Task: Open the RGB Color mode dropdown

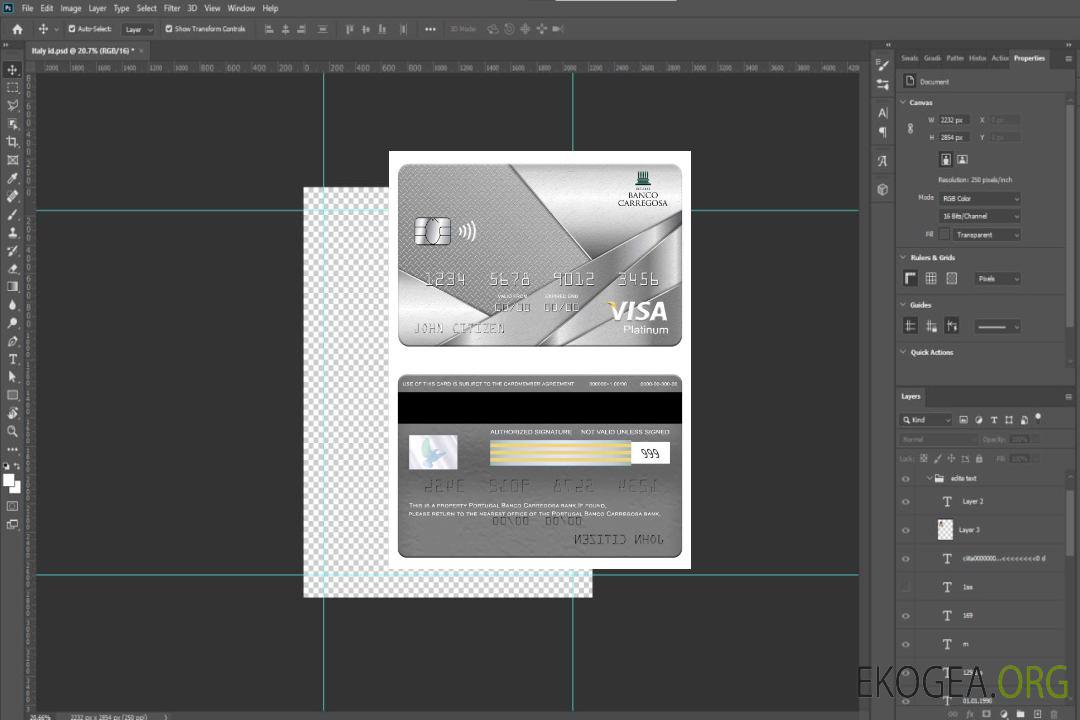Action: pyautogui.click(x=979, y=198)
